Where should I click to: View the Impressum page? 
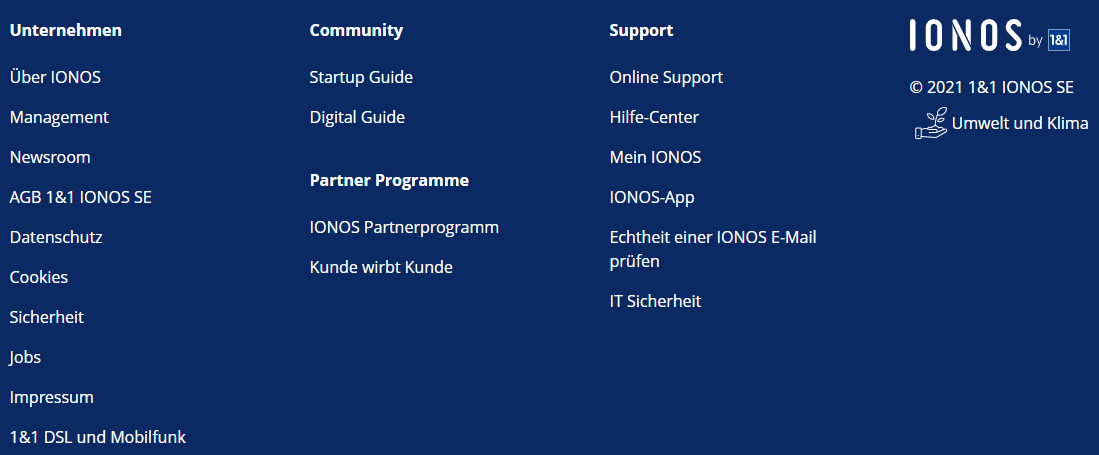pyautogui.click(x=52, y=398)
